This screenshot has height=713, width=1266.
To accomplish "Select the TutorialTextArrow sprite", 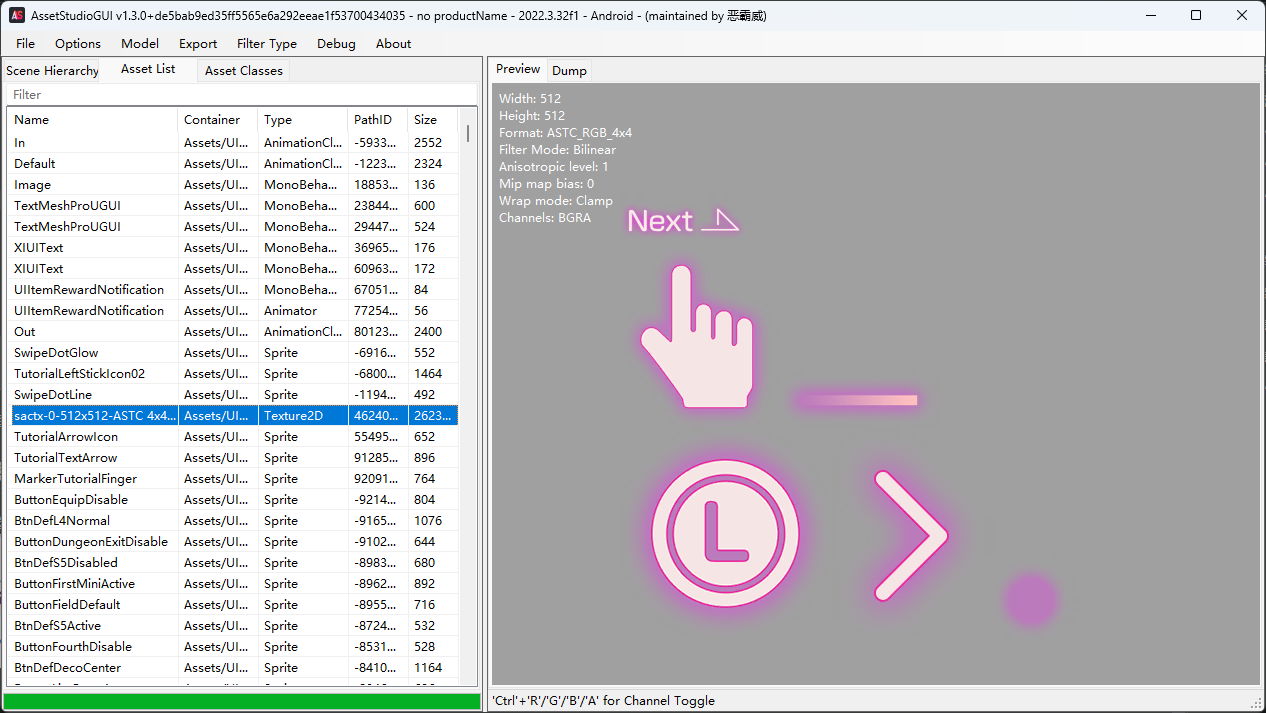I will click(235, 458).
